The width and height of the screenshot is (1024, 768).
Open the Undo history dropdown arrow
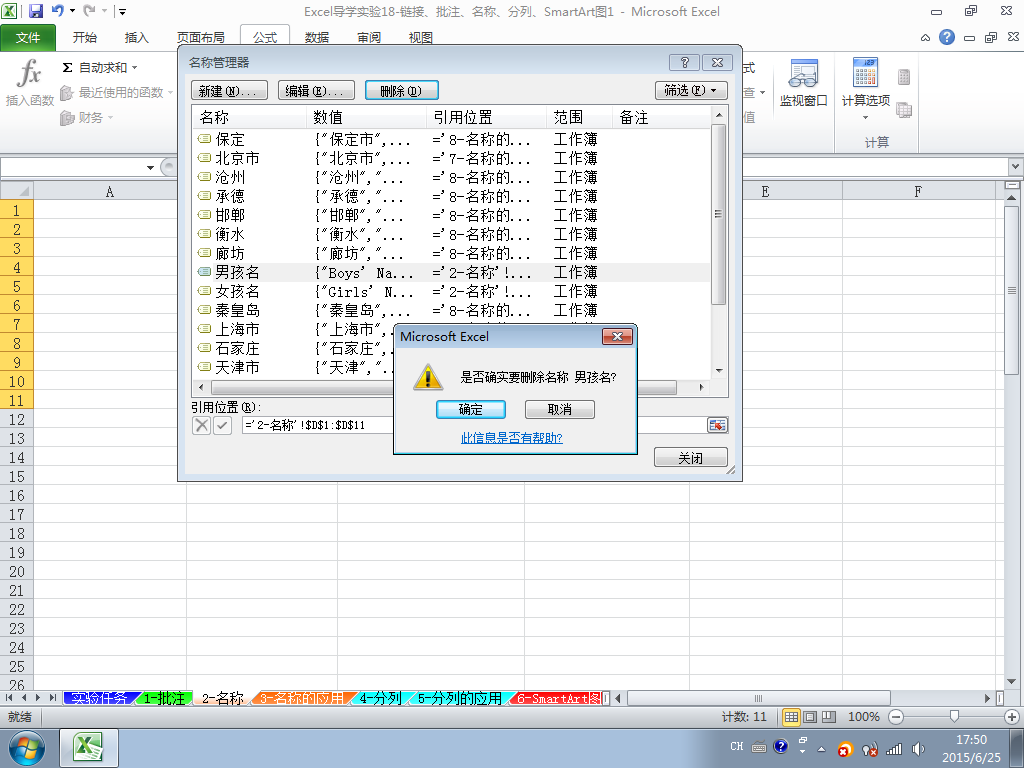point(72,11)
